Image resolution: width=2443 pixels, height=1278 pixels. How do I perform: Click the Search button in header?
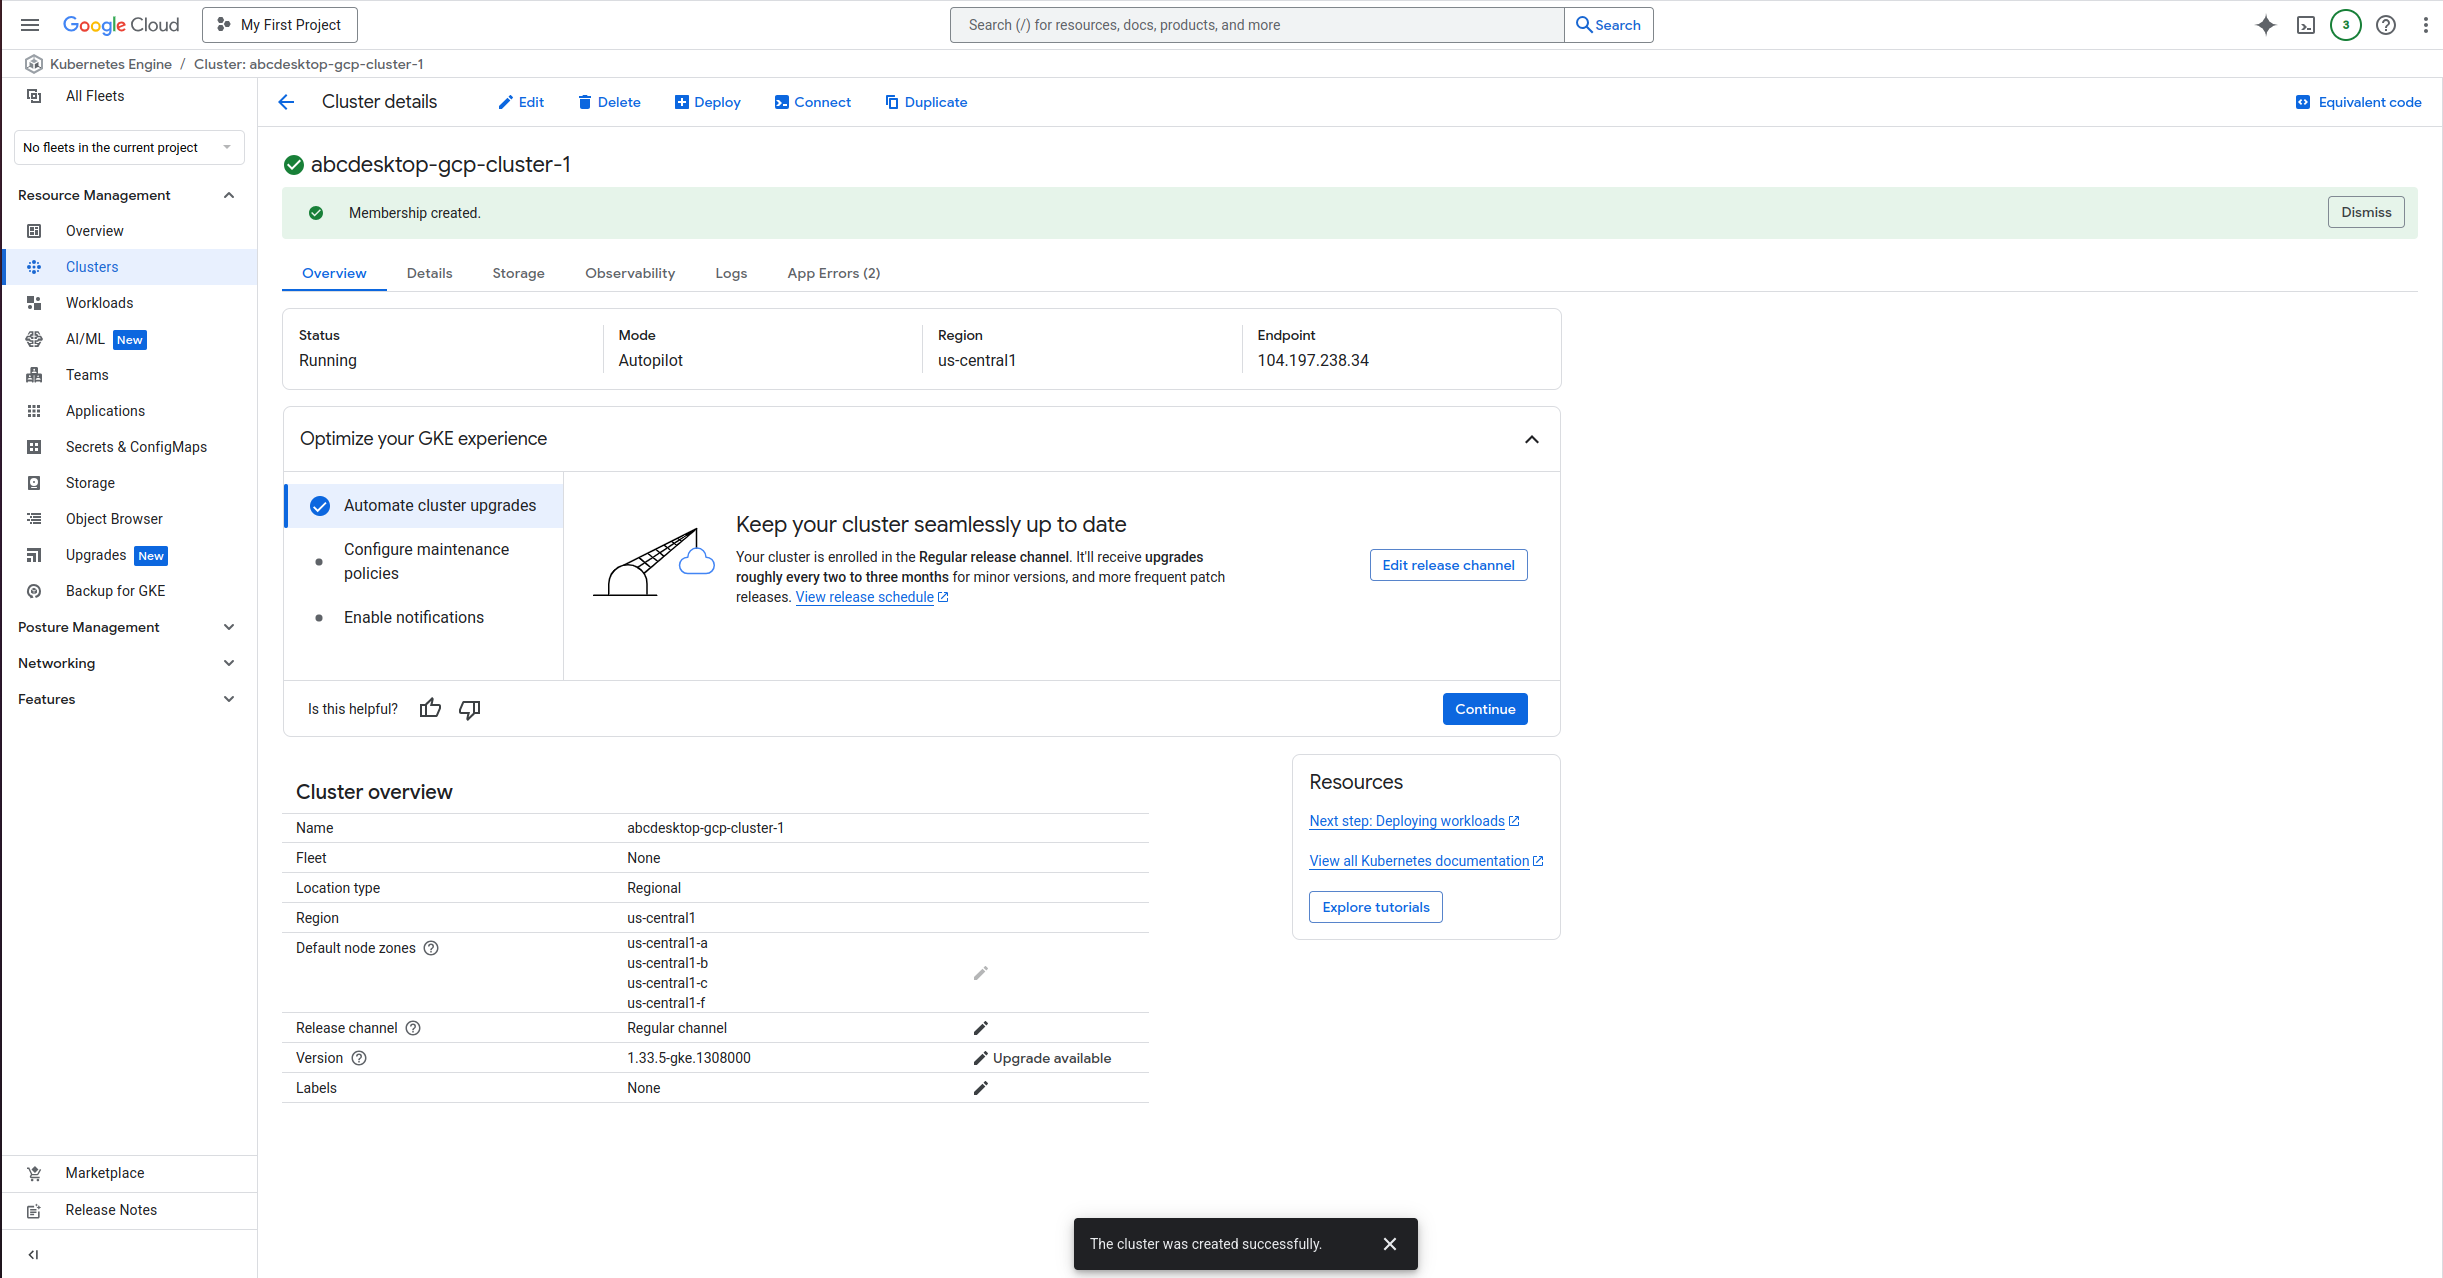(x=1608, y=25)
